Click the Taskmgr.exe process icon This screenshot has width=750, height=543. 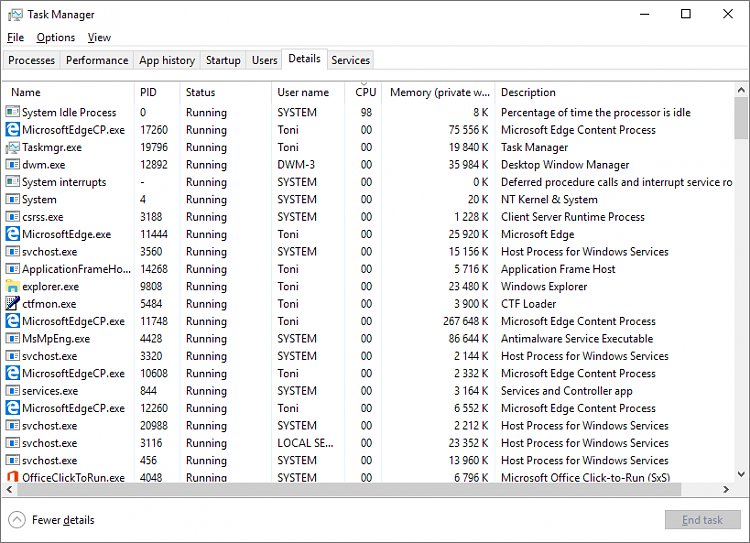point(12,147)
